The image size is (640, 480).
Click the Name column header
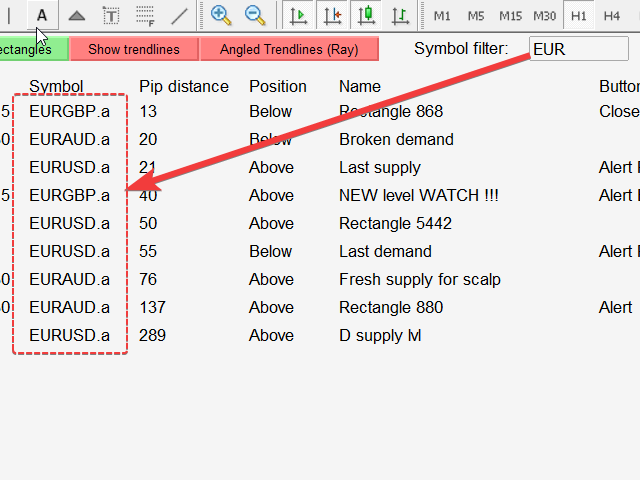(x=360, y=87)
